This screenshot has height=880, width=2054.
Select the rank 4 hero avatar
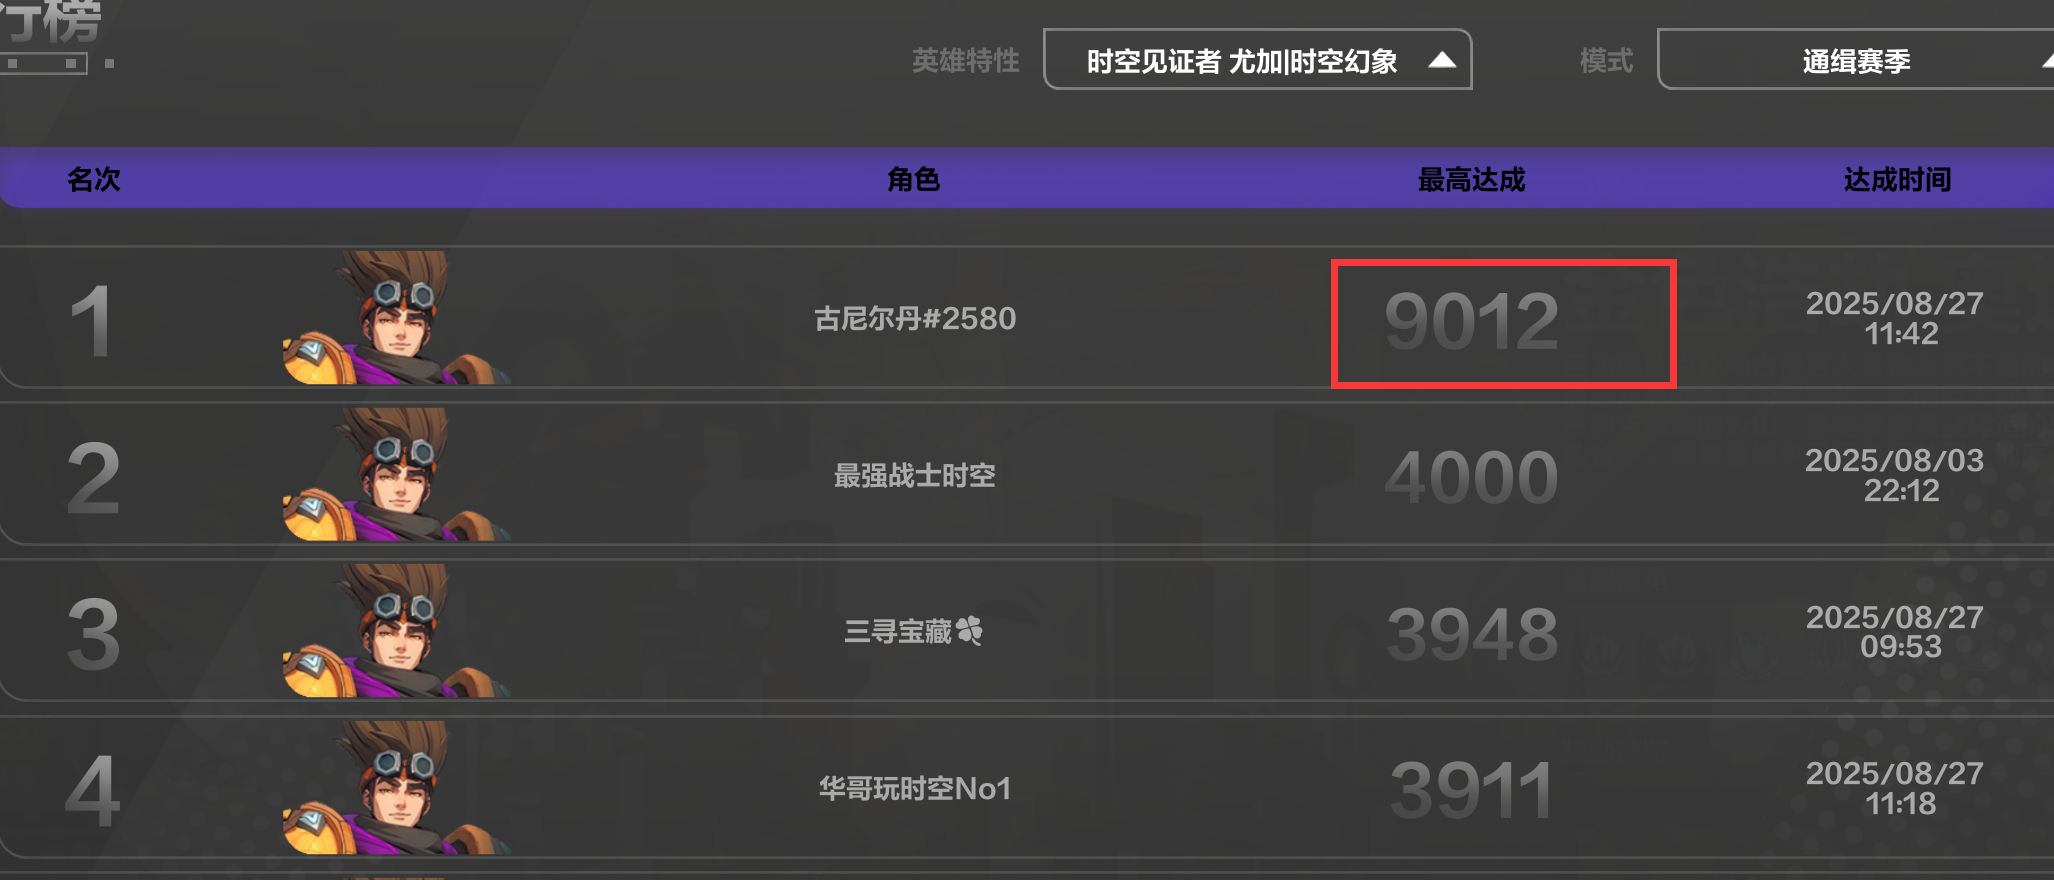point(397,788)
